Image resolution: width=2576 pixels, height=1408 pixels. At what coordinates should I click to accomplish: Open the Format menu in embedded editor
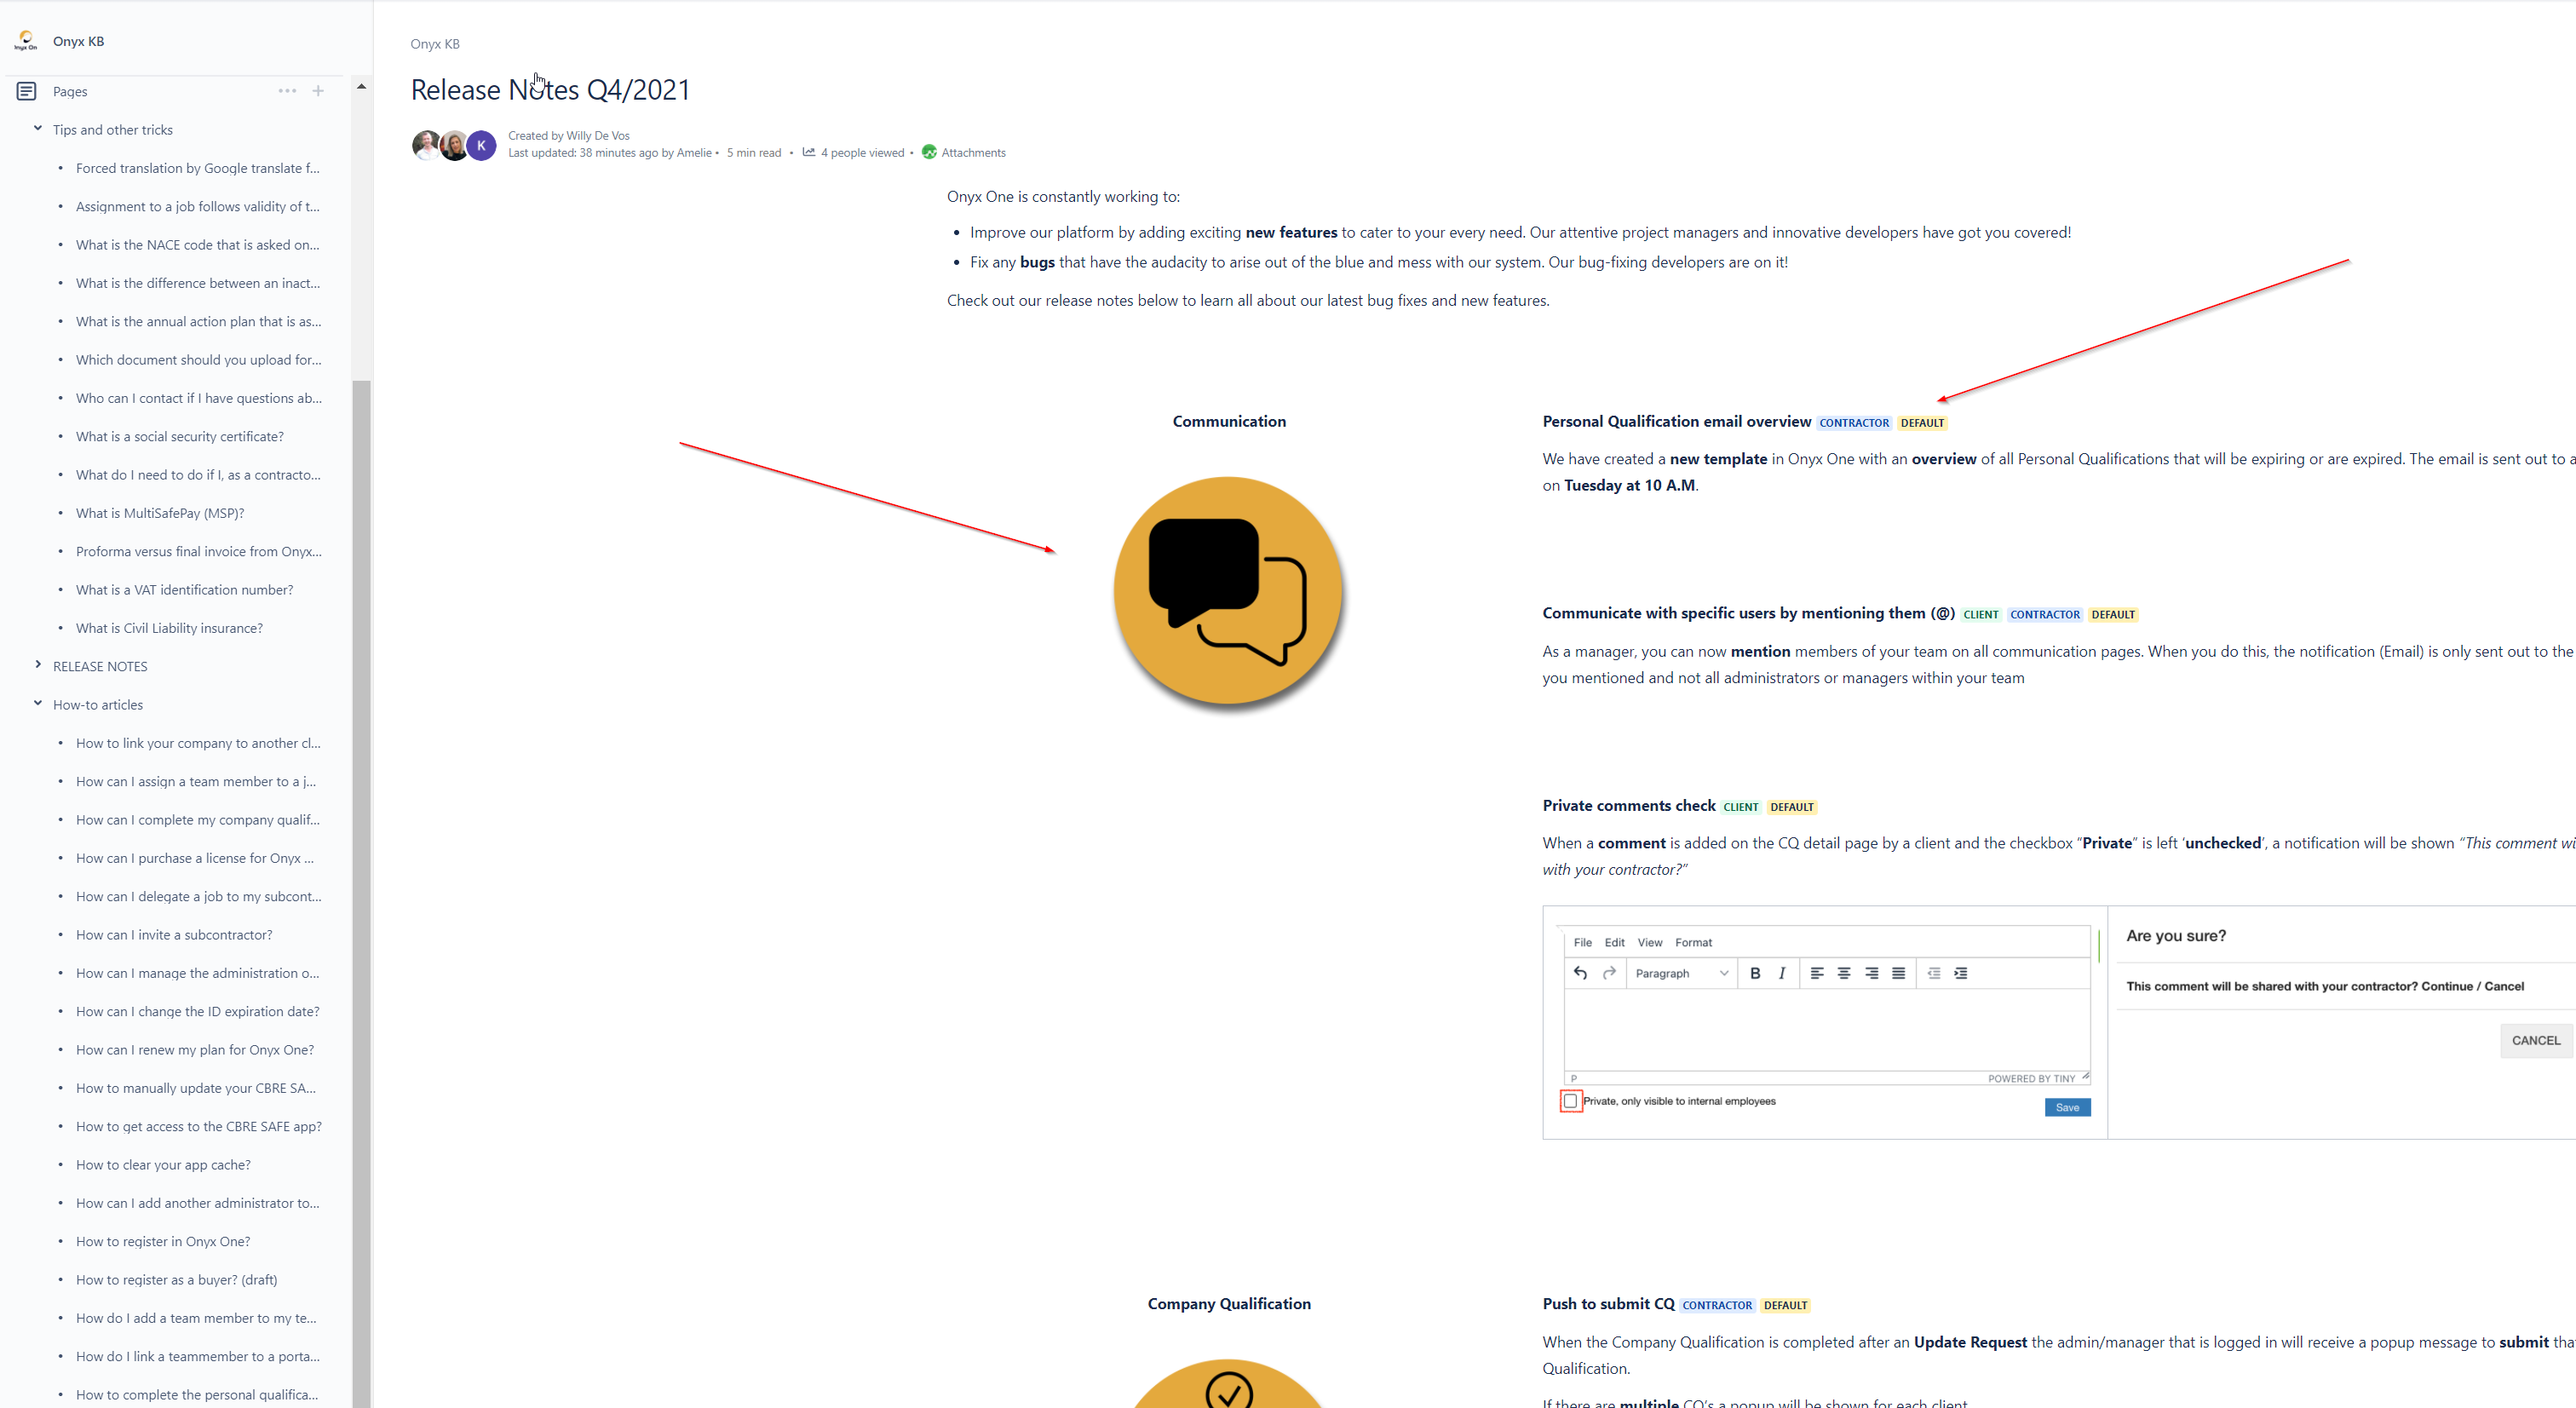pyautogui.click(x=1694, y=942)
